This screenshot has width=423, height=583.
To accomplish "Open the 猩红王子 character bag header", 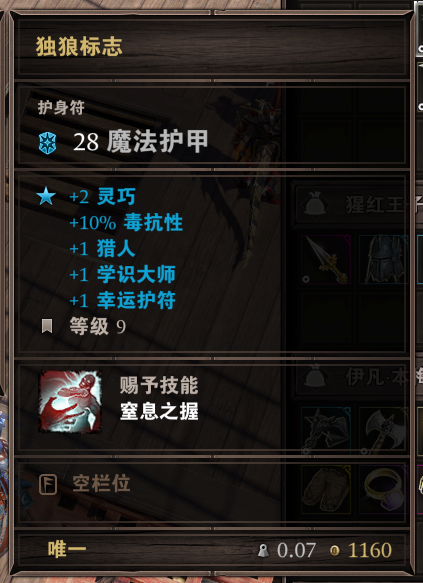I will (x=351, y=204).
